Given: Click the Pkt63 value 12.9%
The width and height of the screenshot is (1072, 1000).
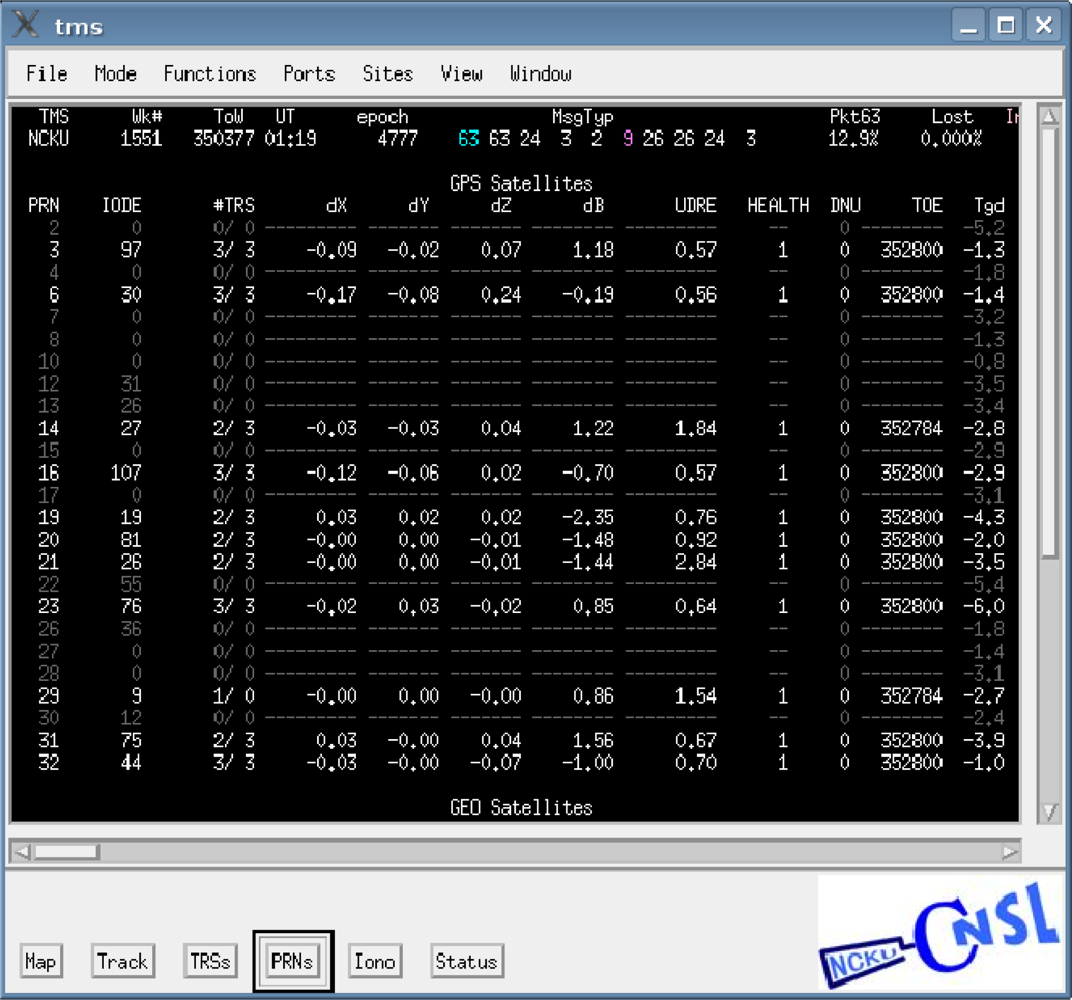Looking at the screenshot, I should pyautogui.click(x=853, y=139).
